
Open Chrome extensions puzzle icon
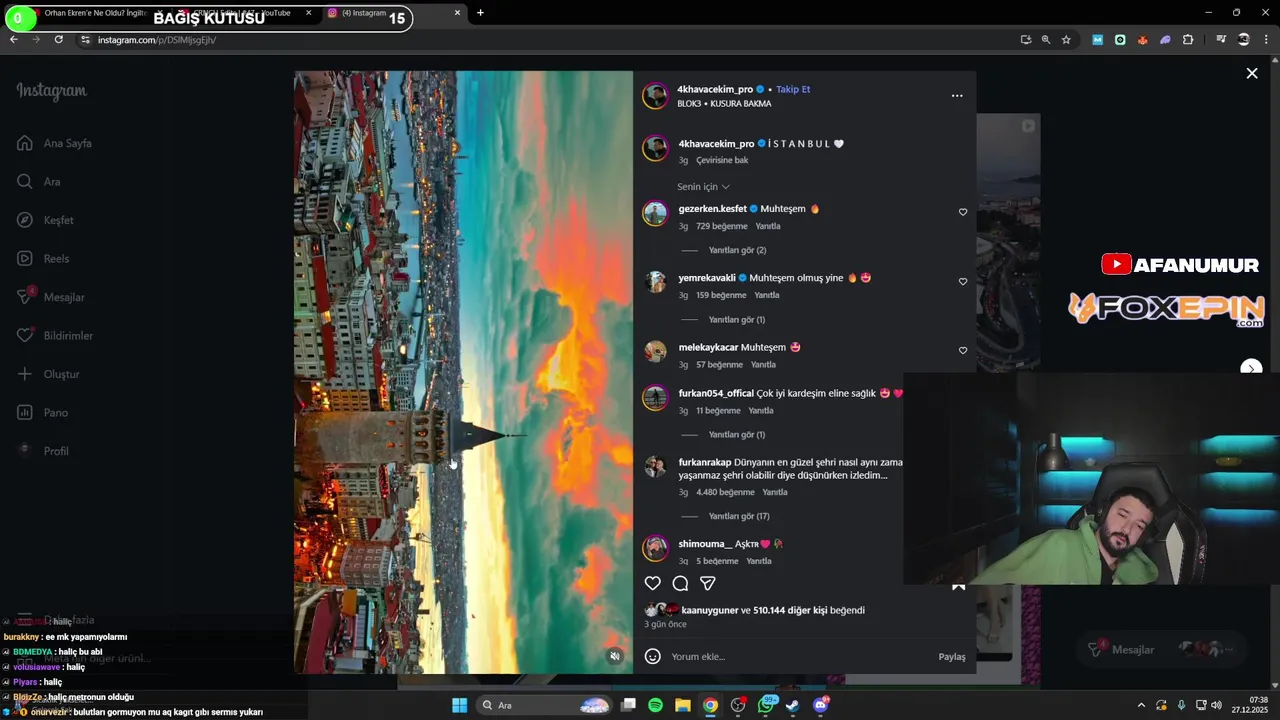1188,40
